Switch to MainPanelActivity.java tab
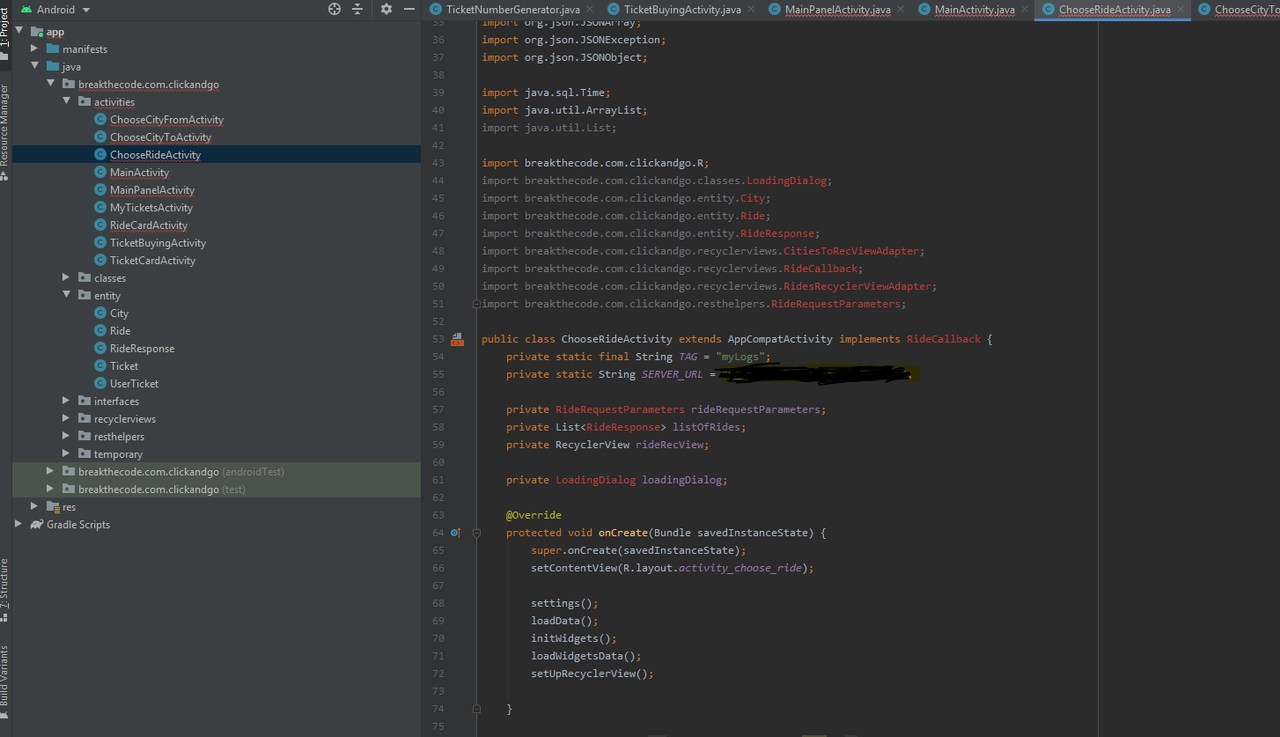 pyautogui.click(x=837, y=9)
